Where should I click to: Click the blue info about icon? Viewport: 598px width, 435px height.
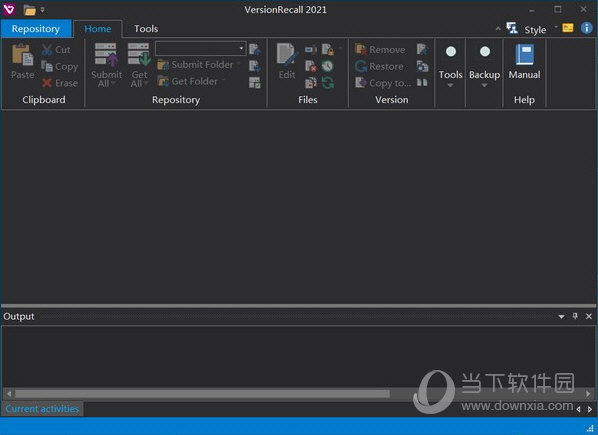click(x=587, y=28)
